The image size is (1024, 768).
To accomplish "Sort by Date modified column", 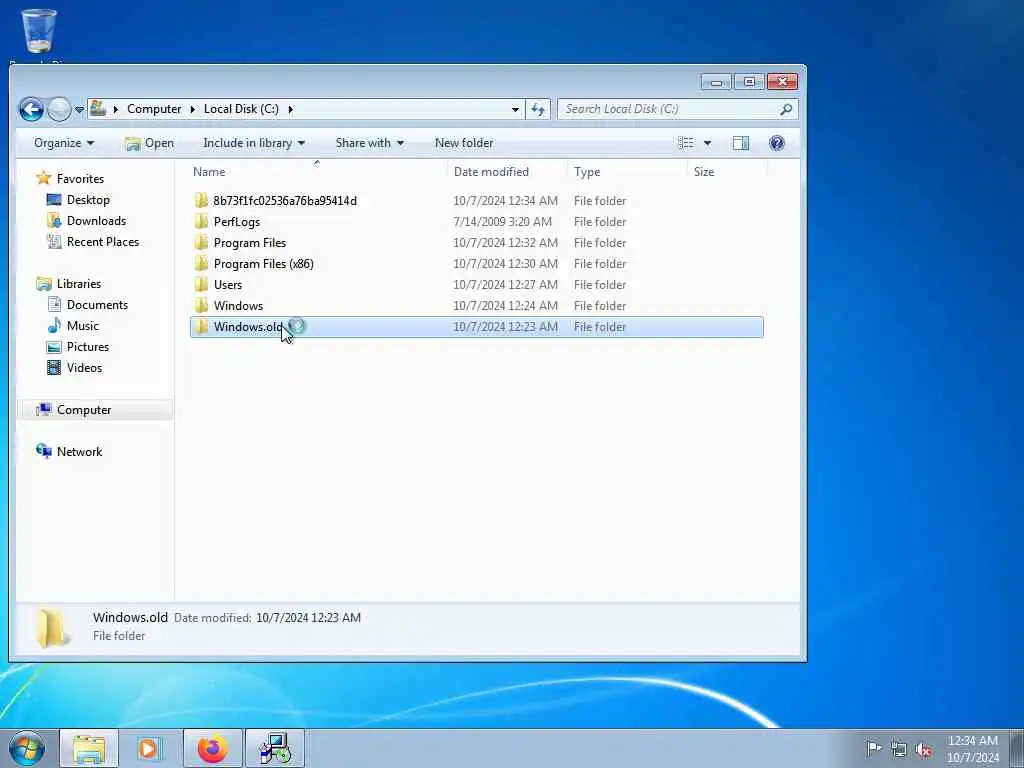I will click(507, 172).
